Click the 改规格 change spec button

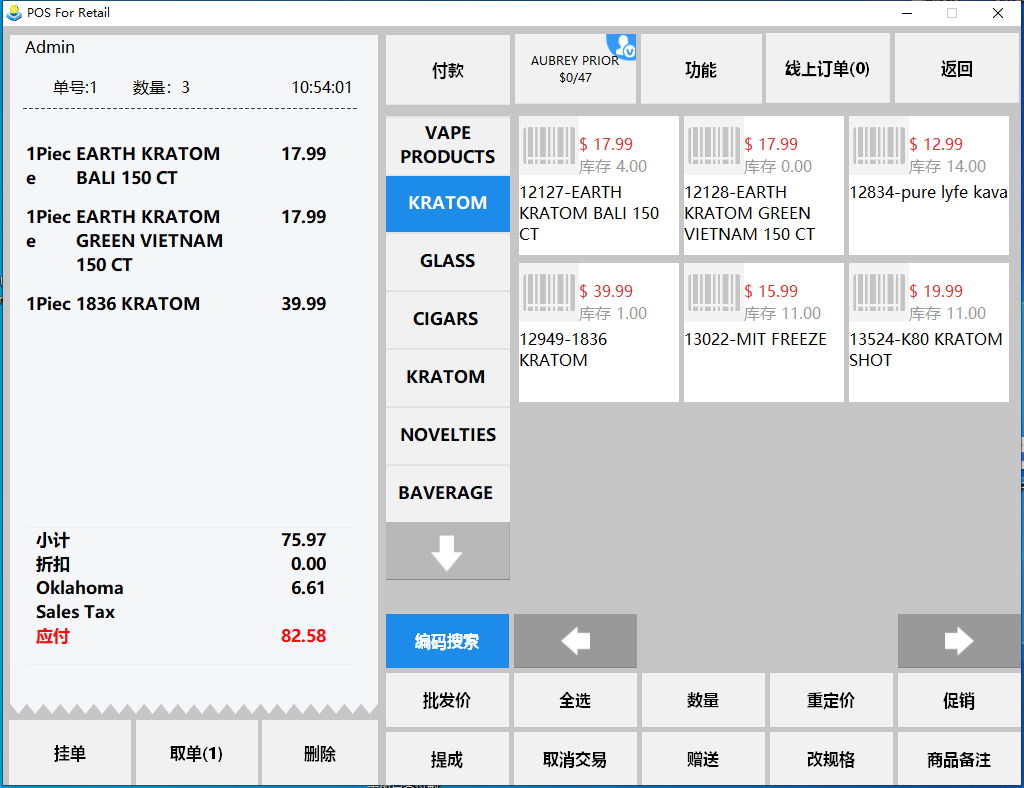[831, 759]
